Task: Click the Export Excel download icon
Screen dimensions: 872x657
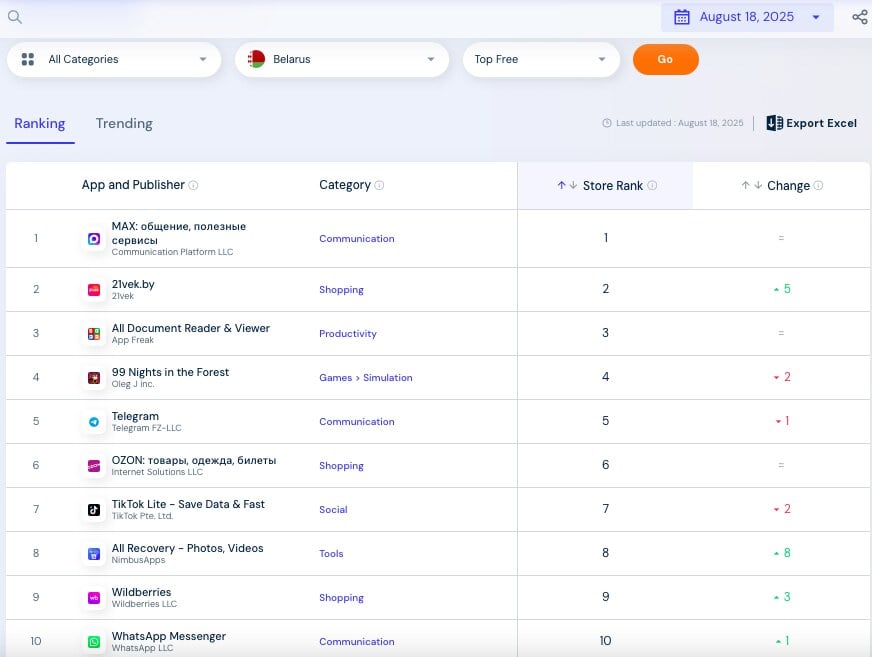Action: tap(774, 123)
